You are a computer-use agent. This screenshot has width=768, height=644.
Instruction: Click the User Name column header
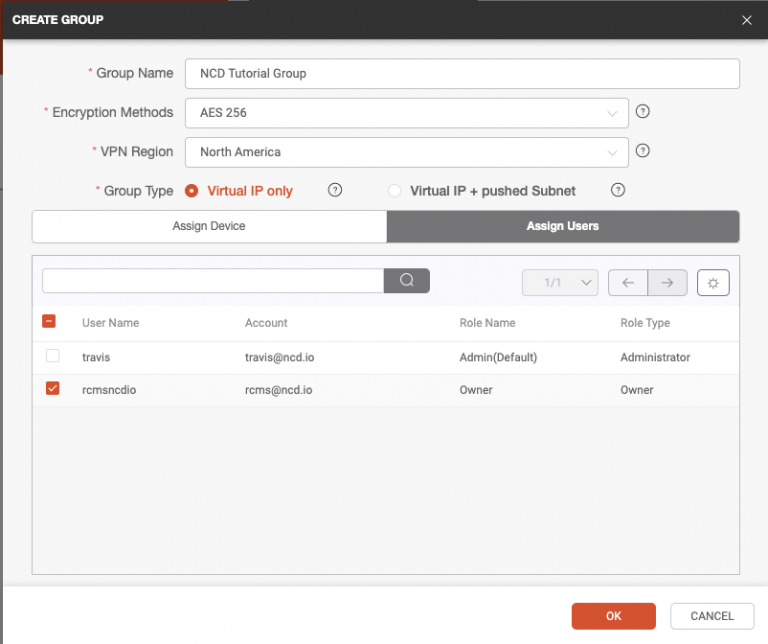pos(111,323)
